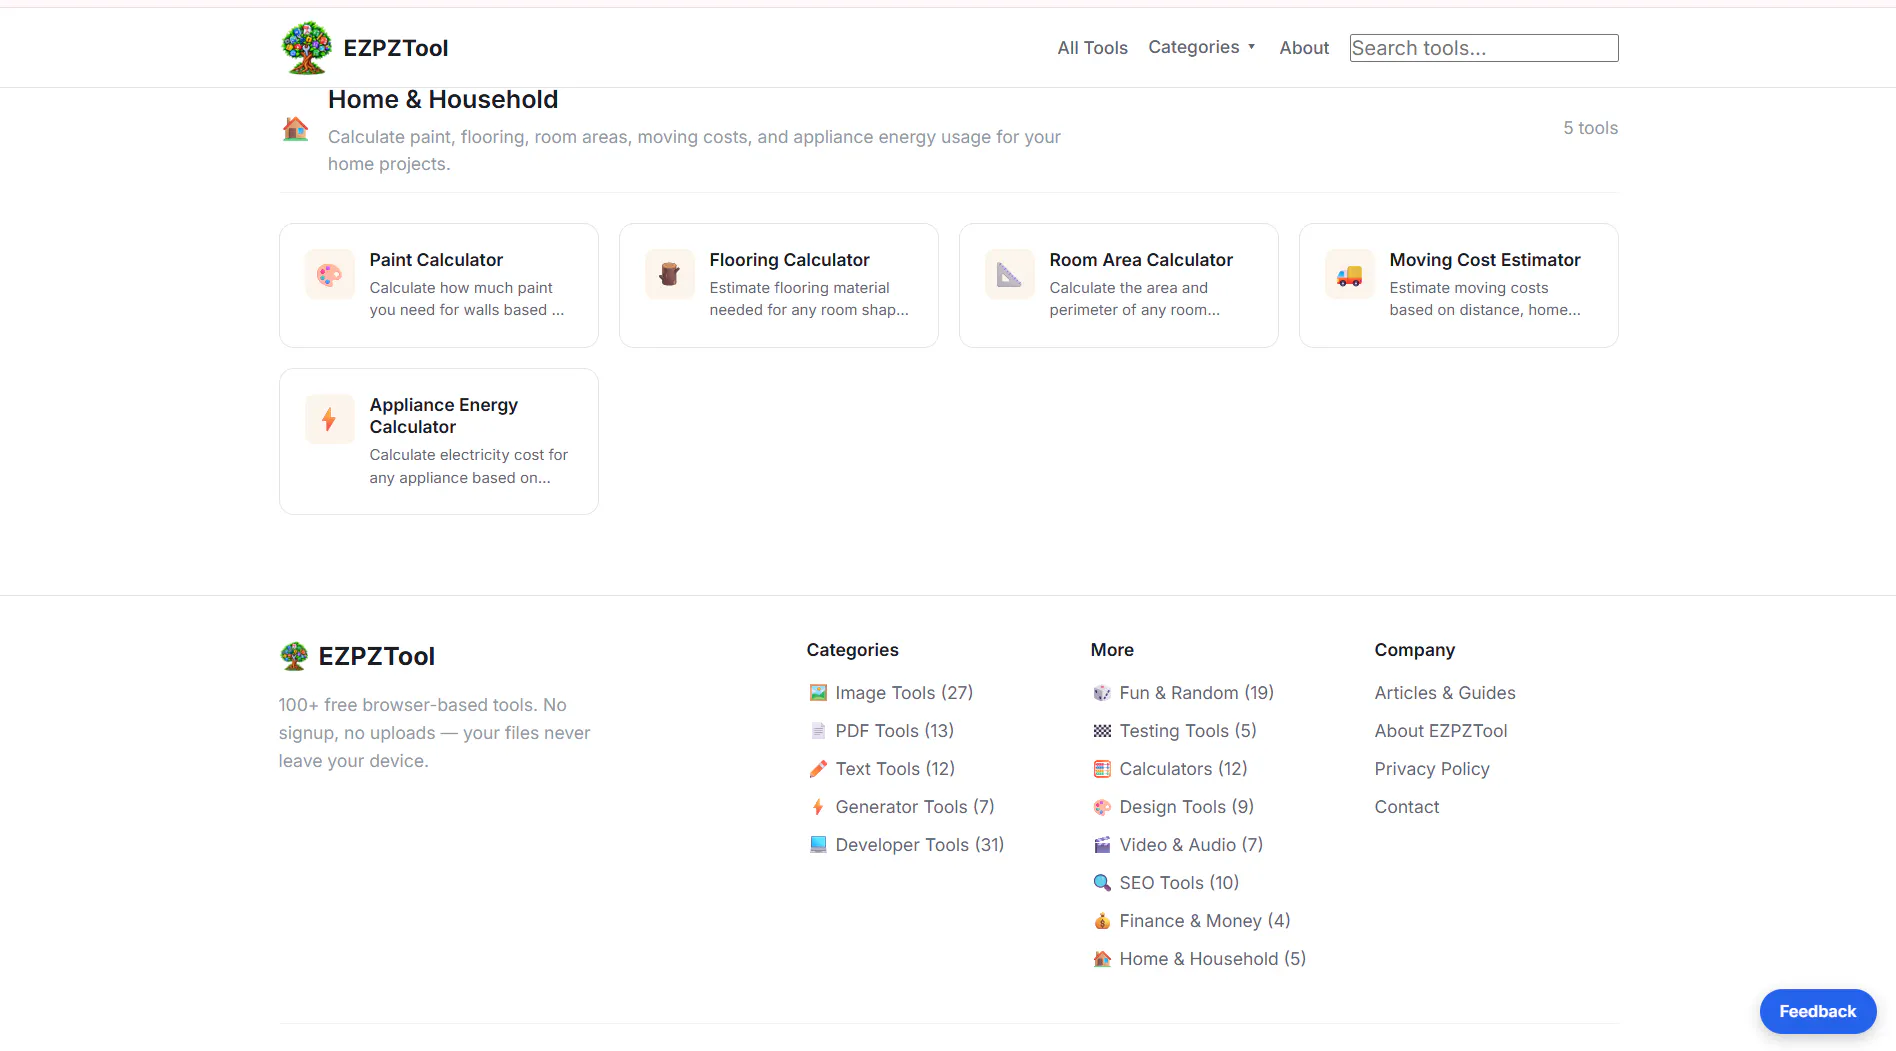Go to PDF Tools (13) footer link

pos(894,731)
